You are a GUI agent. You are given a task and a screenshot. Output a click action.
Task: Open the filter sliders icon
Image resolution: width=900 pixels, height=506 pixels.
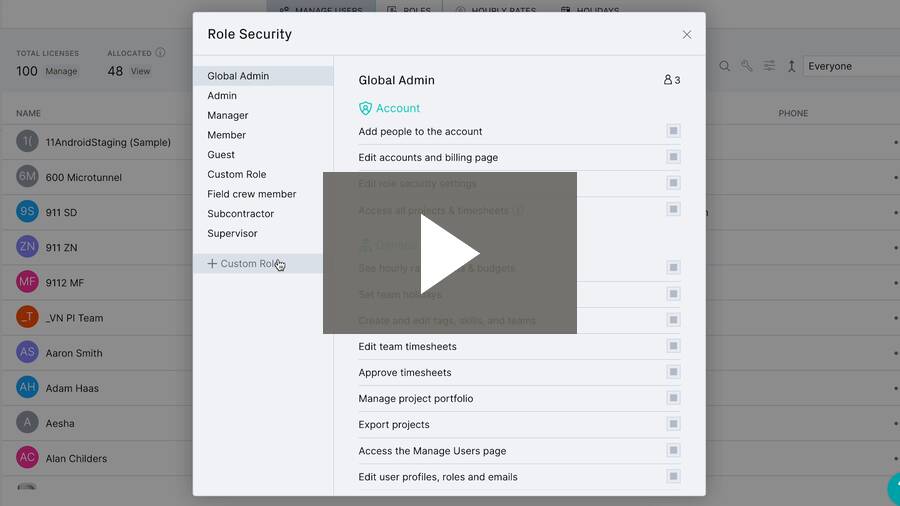[769, 67]
